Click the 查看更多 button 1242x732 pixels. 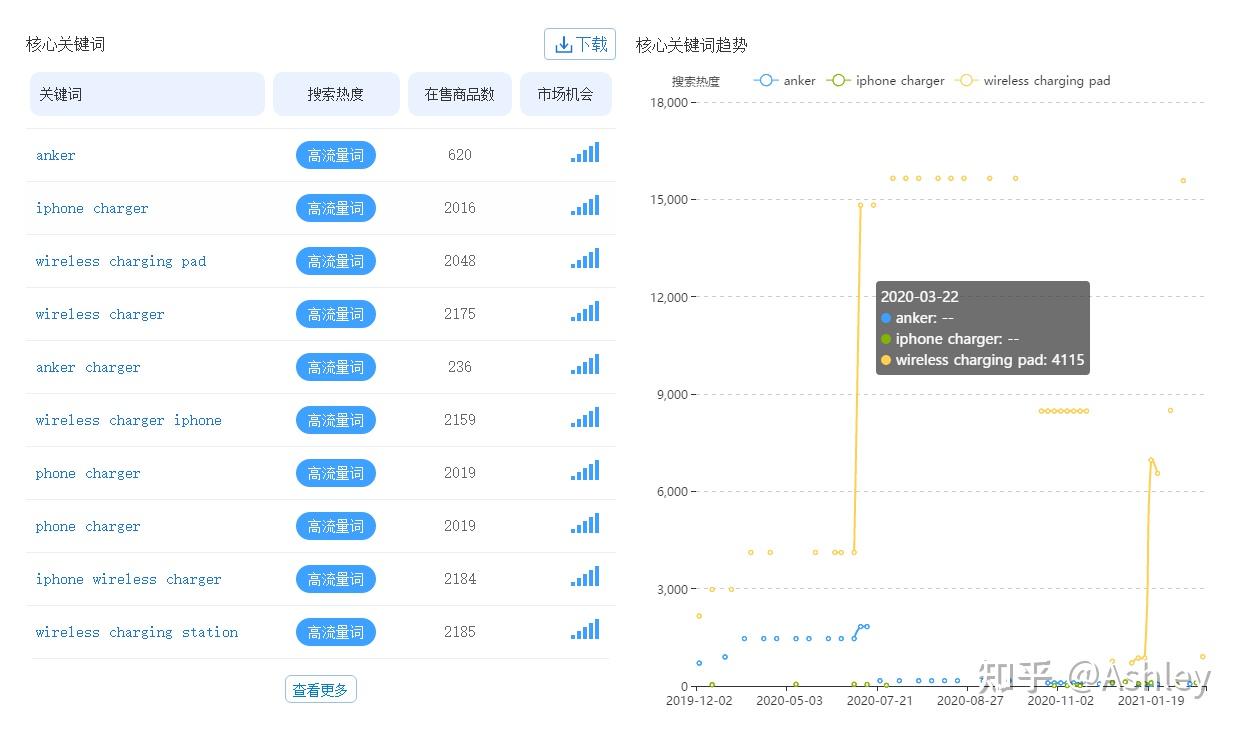coord(320,690)
